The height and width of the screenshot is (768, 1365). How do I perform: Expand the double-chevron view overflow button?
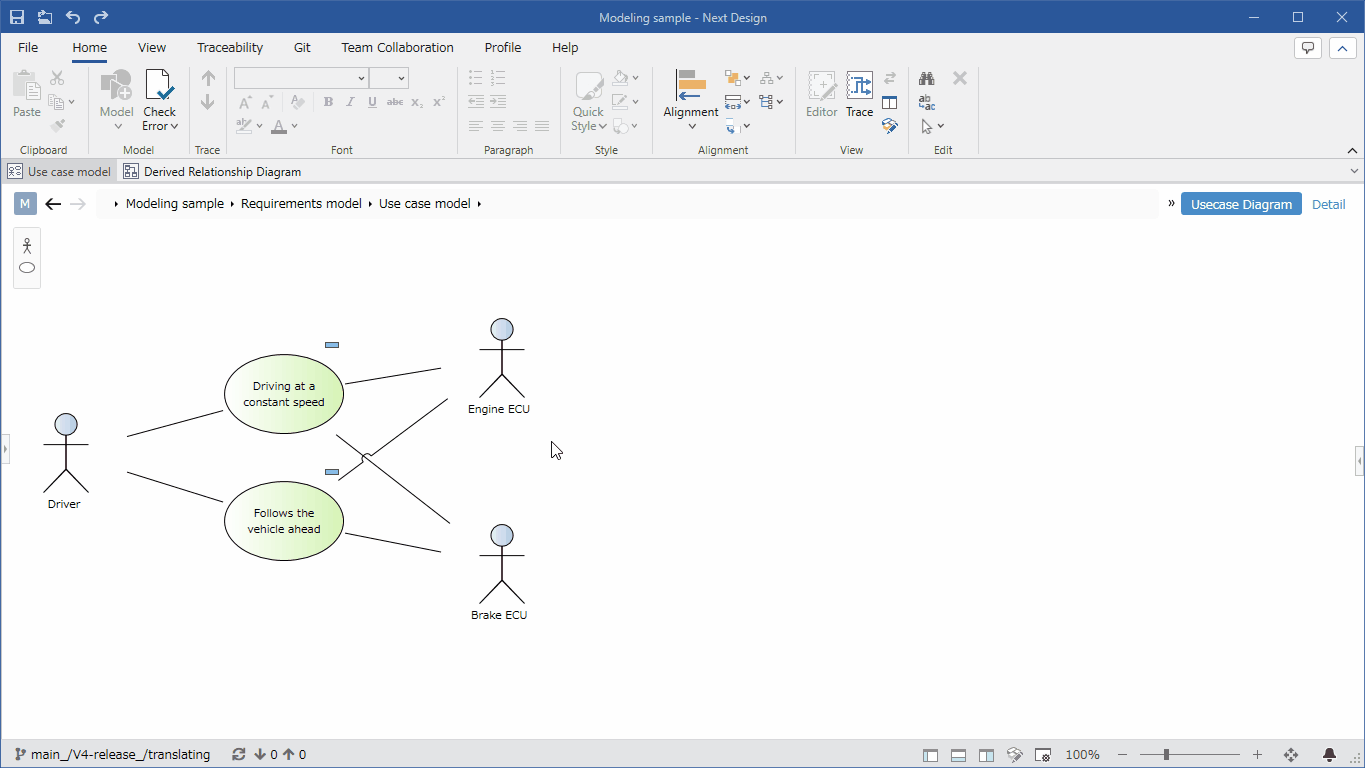[x=1171, y=203]
